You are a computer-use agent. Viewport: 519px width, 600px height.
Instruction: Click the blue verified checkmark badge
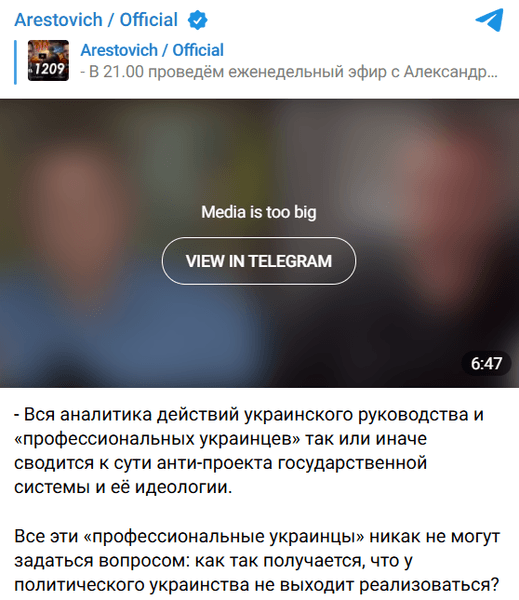197,20
